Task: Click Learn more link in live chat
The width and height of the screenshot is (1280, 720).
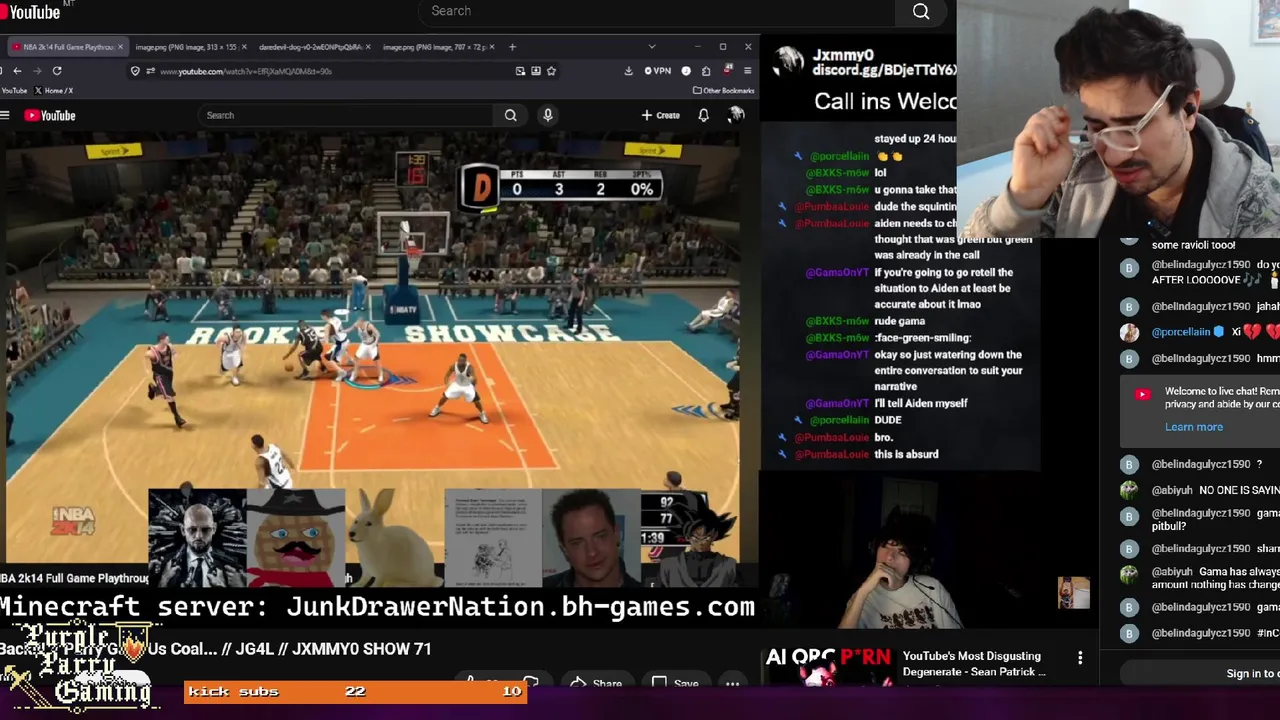Action: 1193,427
